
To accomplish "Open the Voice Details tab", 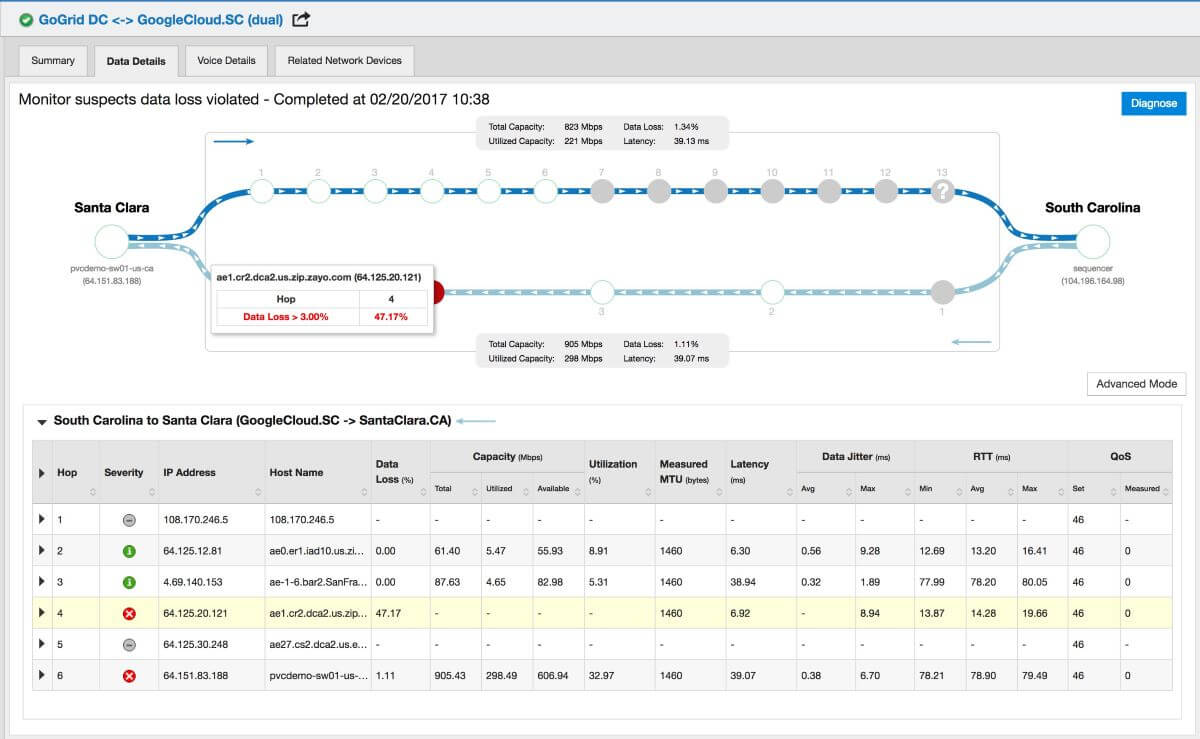I will point(225,60).
